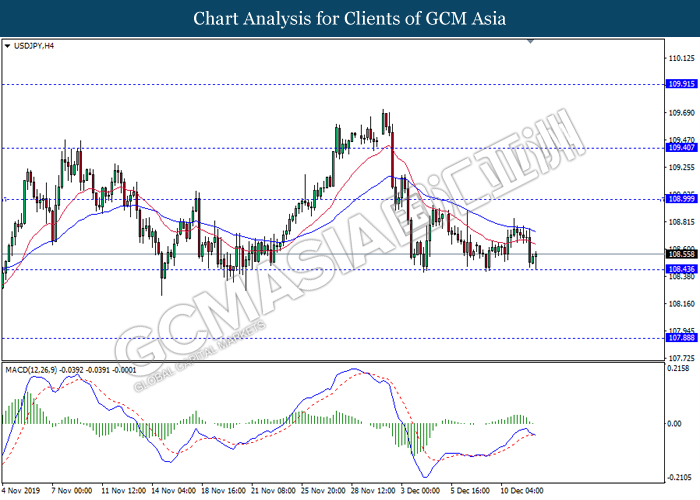Click the 110.125 price scale value
The image size is (700, 500).
[682, 58]
